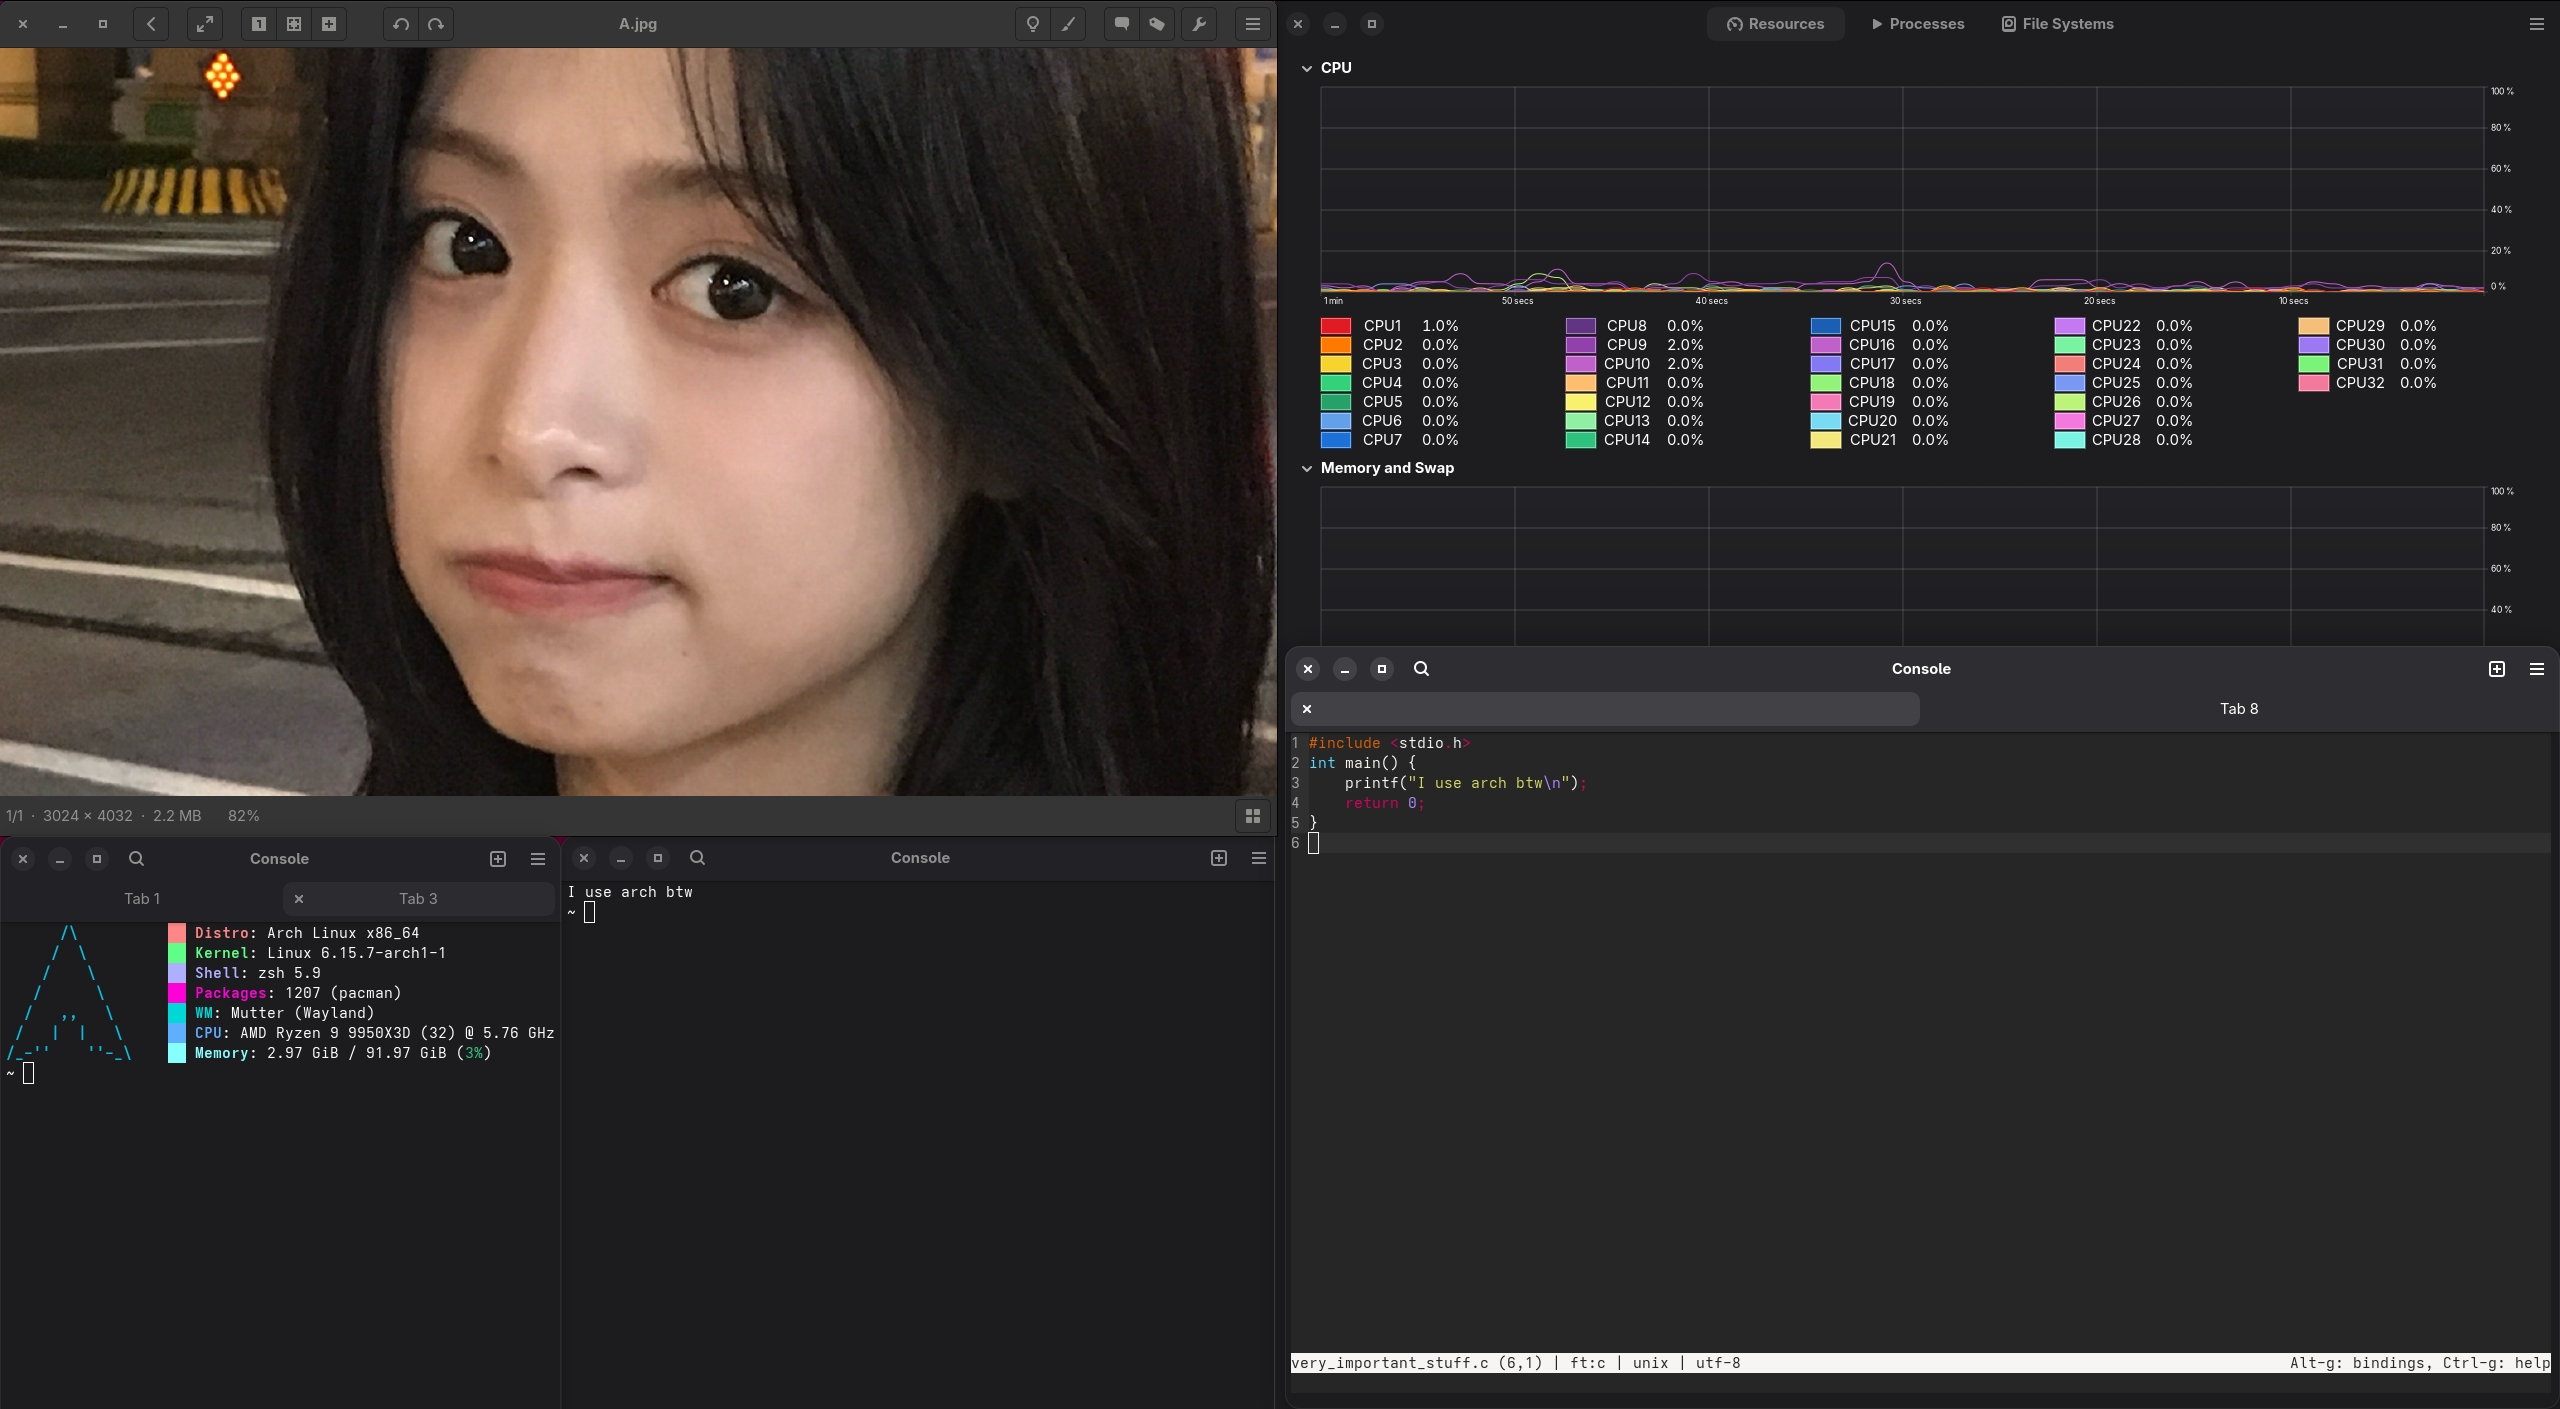Screen dimensions: 2560x1409
Task: Change the CPU2 orange color swatch
Action: point(1336,345)
